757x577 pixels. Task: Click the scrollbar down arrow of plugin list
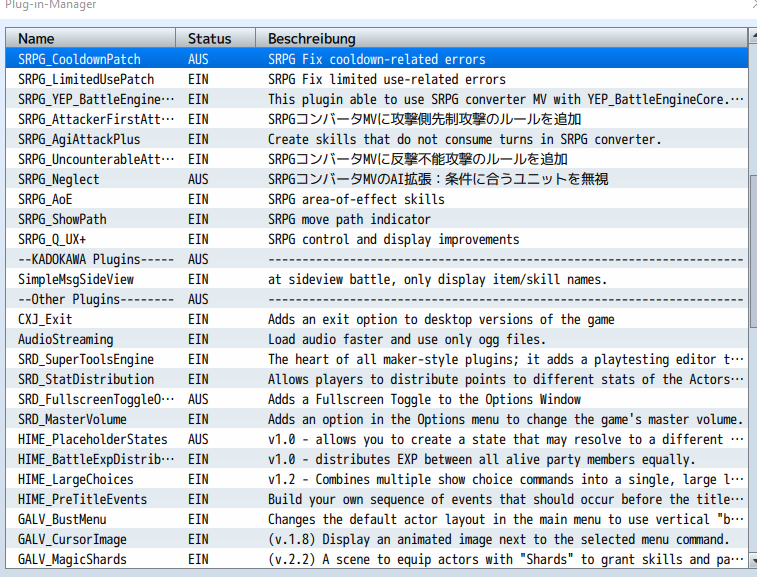[x=753, y=561]
